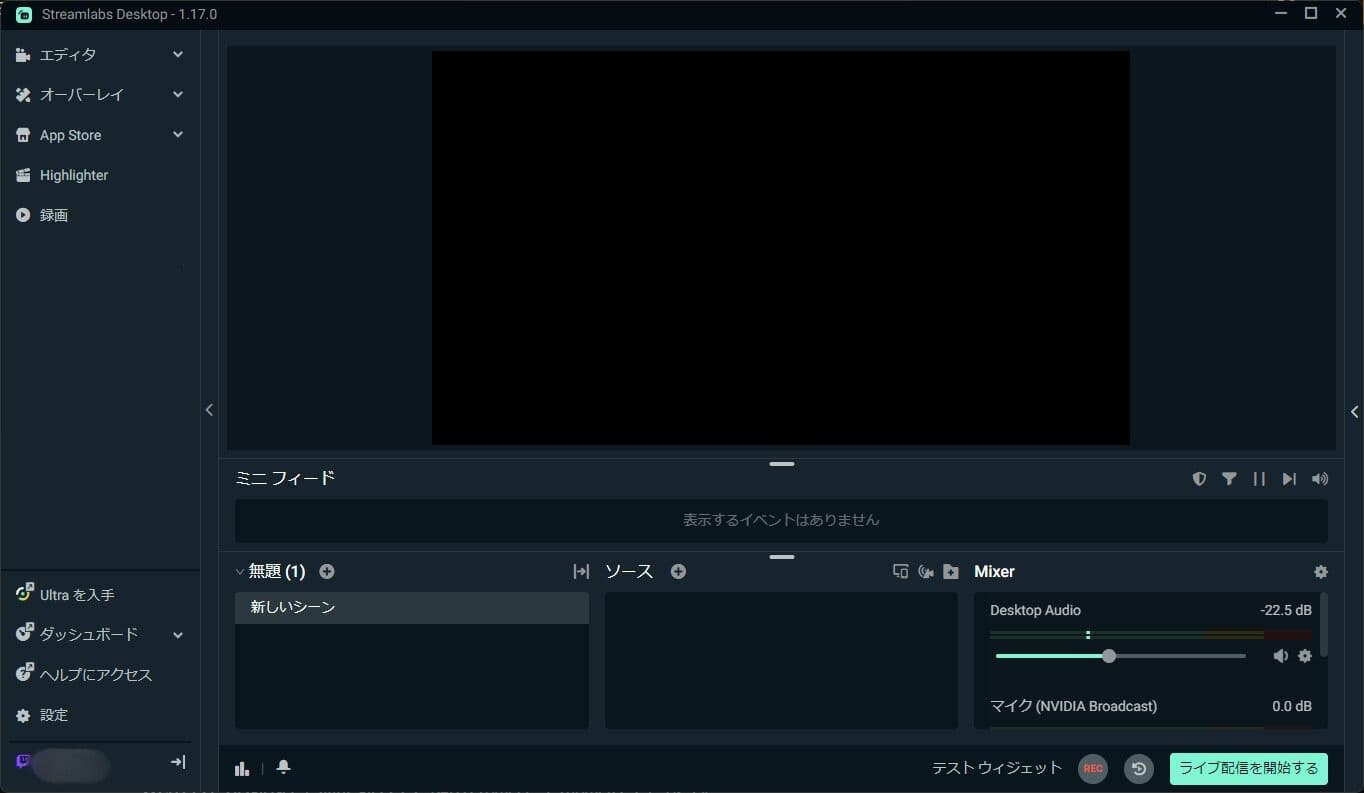The image size is (1364, 793).
Task: Add a new group folder to sources
Action: coord(951,571)
